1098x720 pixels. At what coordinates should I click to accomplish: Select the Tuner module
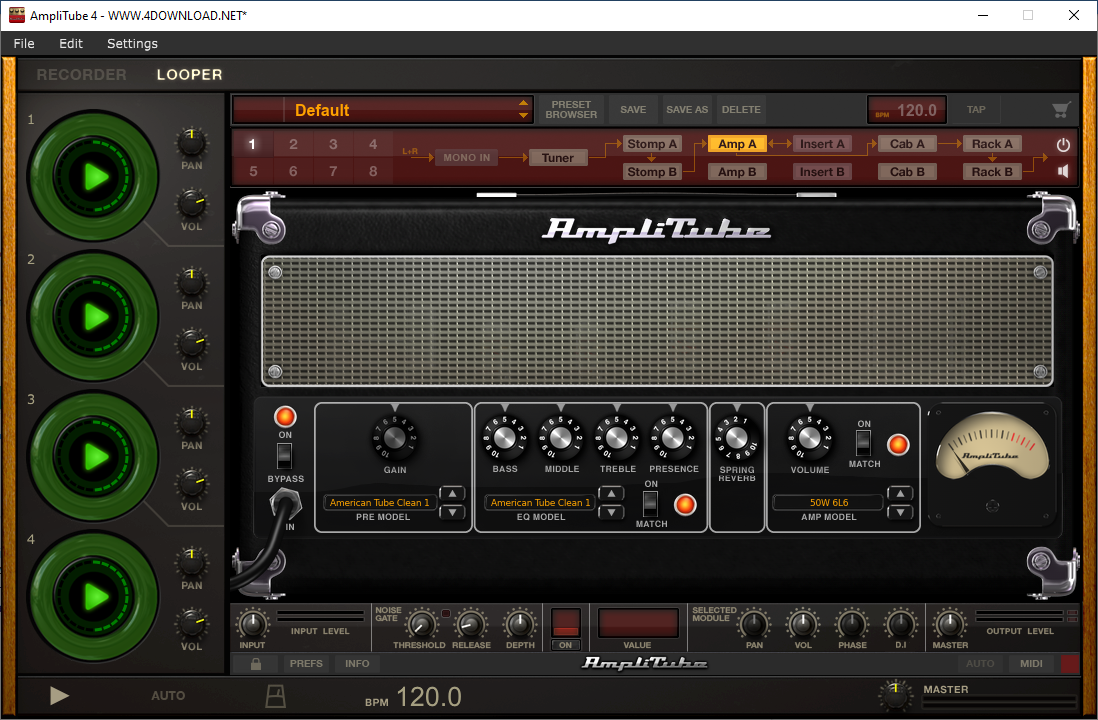tap(557, 158)
